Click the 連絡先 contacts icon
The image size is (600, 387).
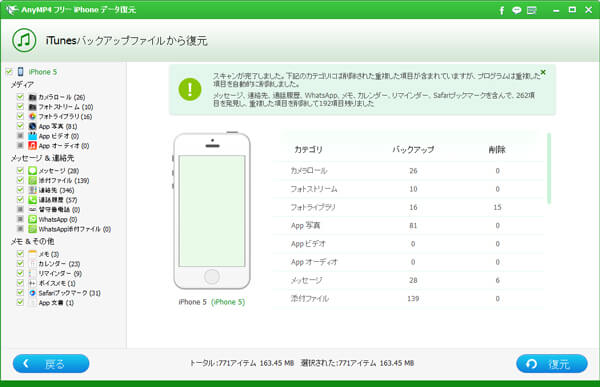click(33, 190)
